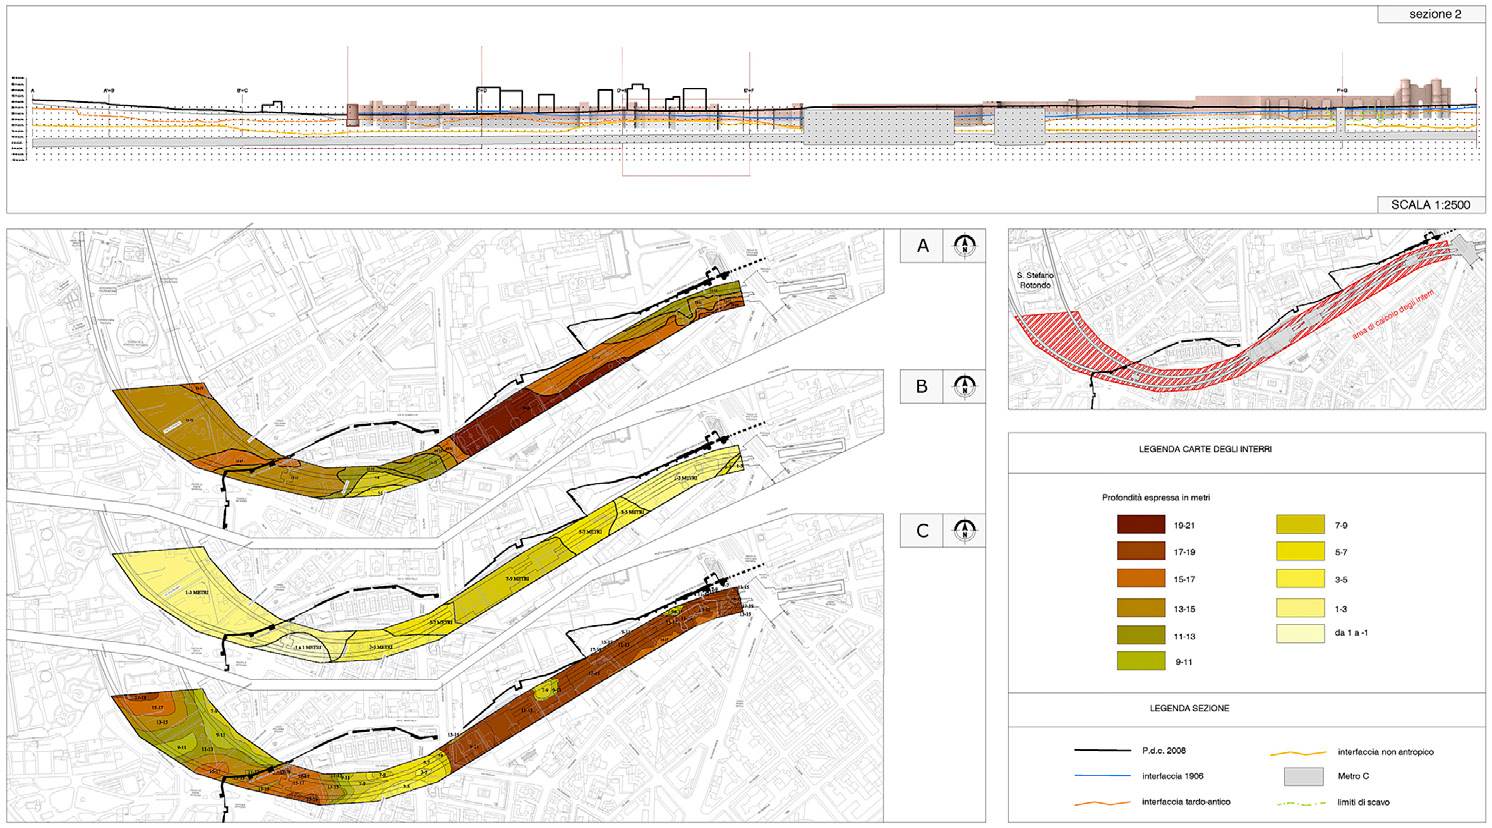Viewport: 1492px width, 828px height.
Task: Pick the 7-9 depth color swatch
Action: point(1301,525)
